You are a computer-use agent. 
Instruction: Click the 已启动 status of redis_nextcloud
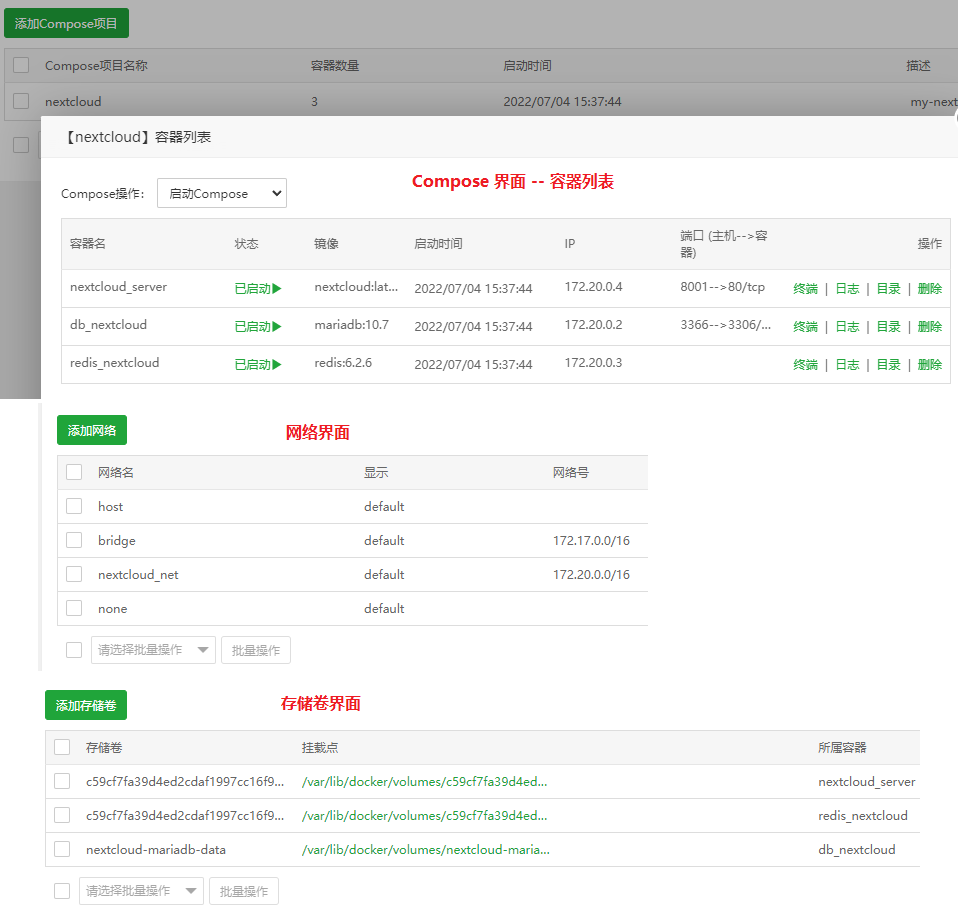tap(258, 364)
